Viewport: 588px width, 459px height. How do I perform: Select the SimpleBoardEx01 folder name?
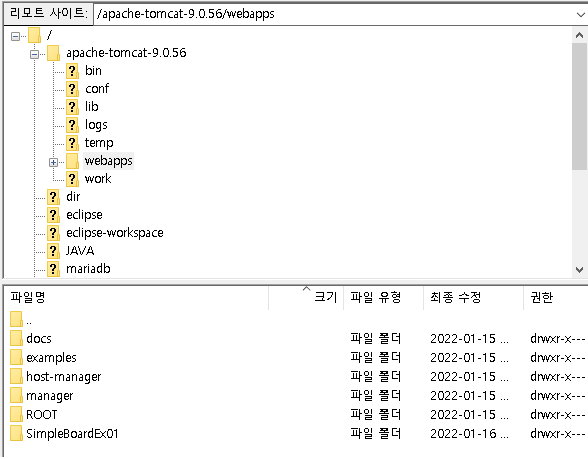[72, 434]
